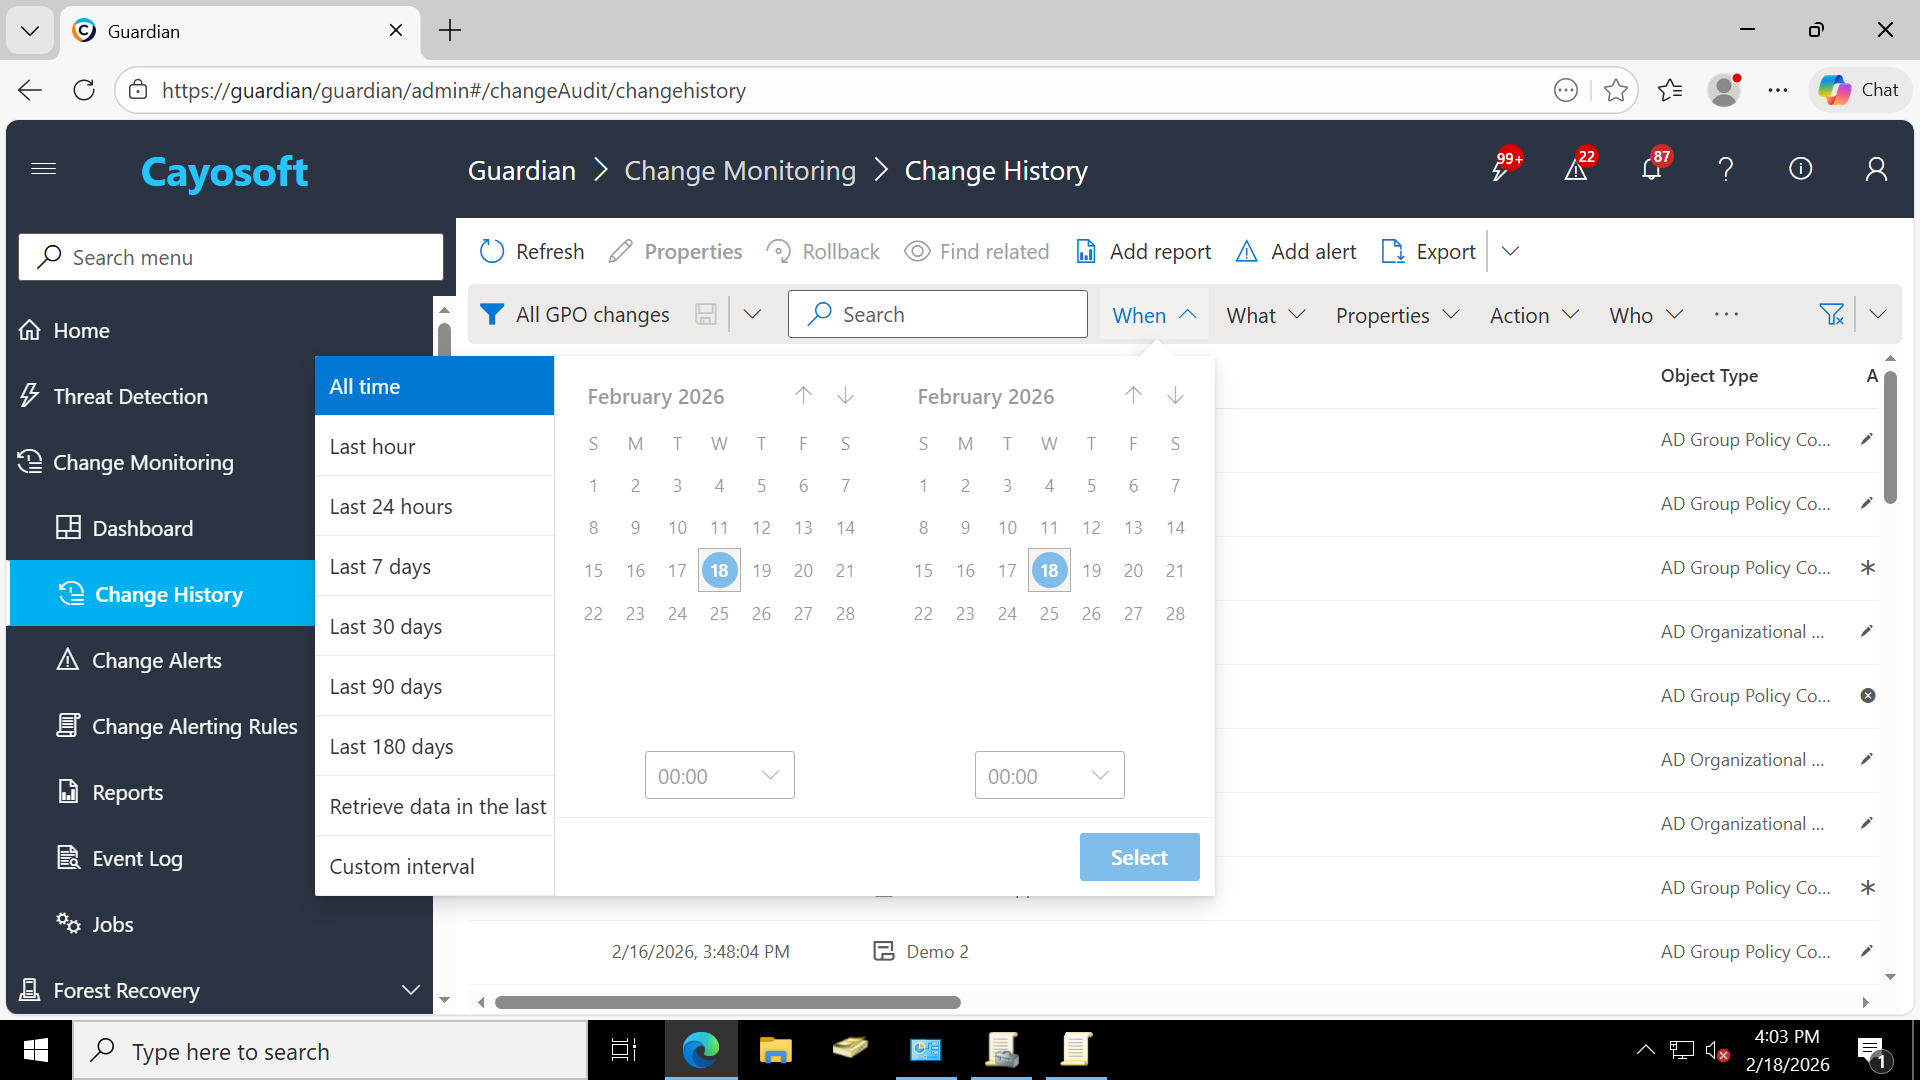Click the clear filter funnel icon
Viewport: 1920px width, 1080px height.
1831,315
